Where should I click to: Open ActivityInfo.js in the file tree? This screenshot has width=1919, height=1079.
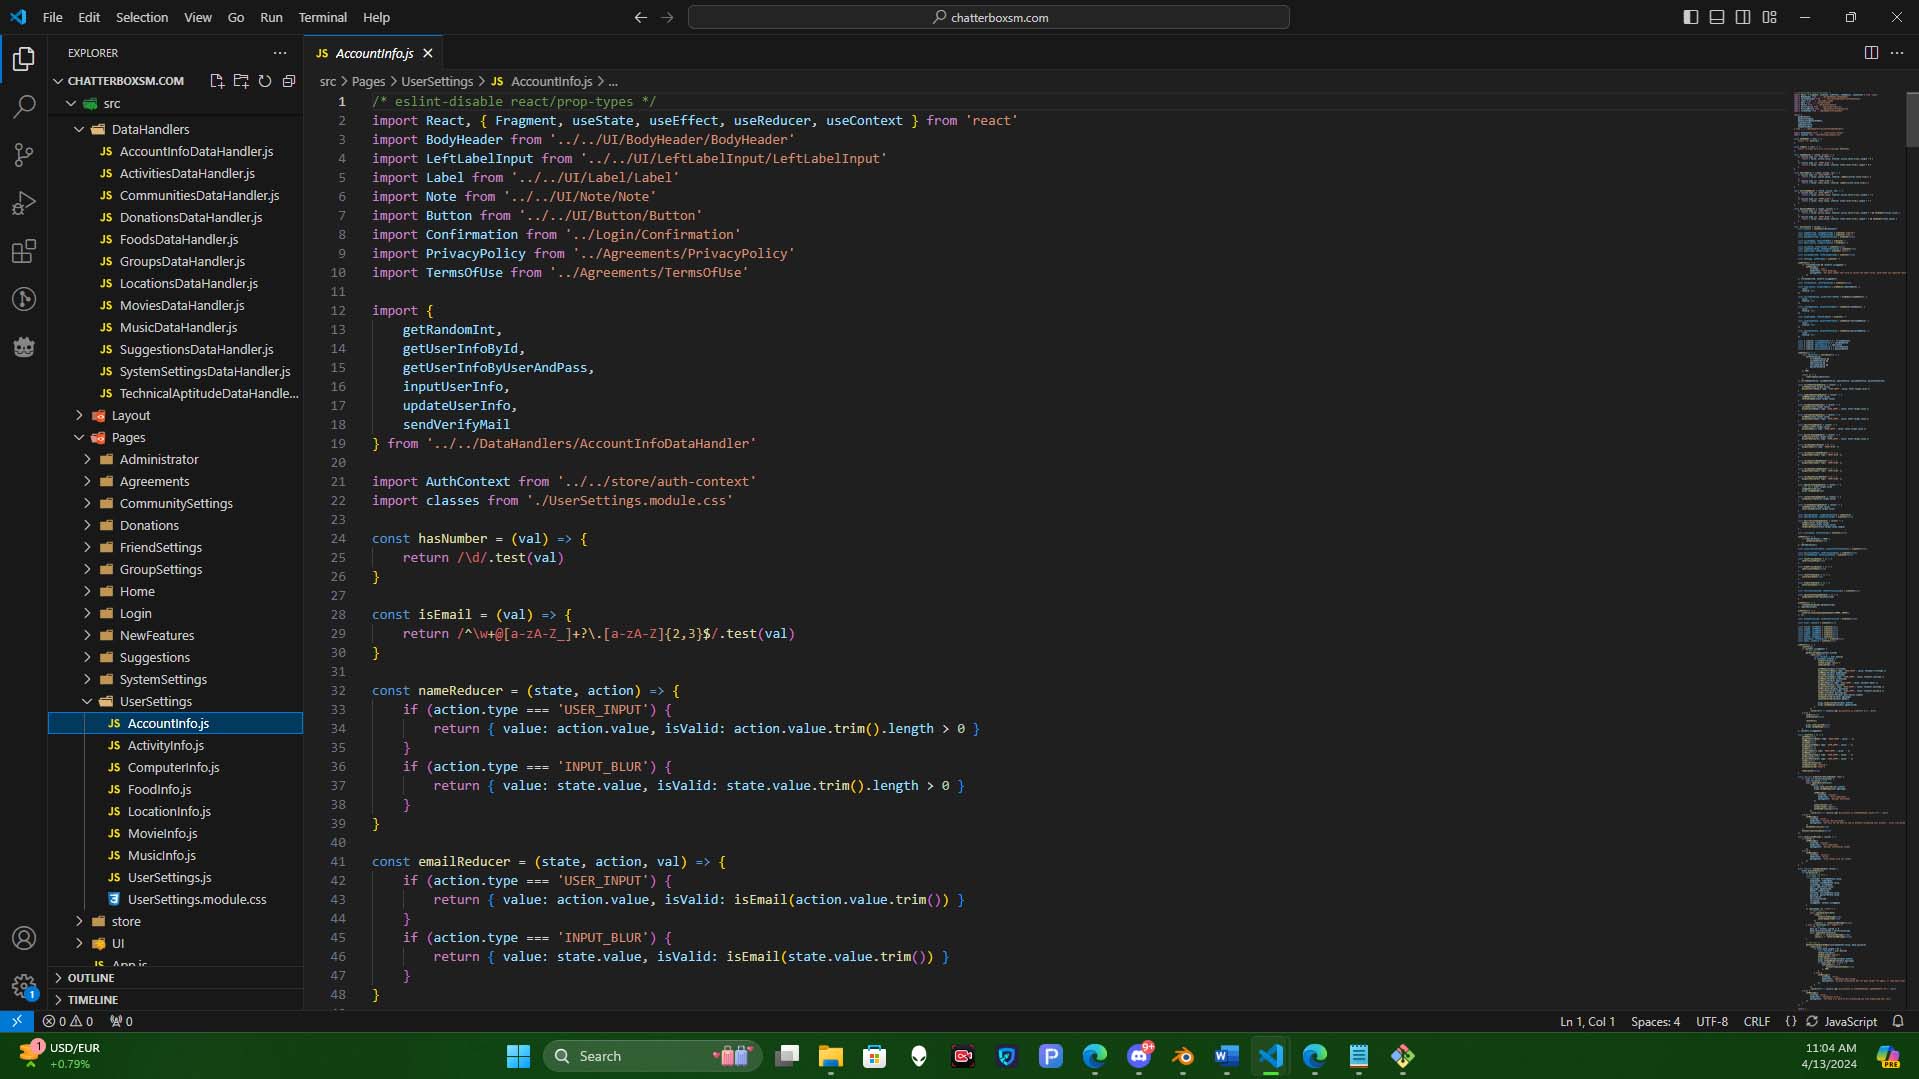(x=165, y=745)
